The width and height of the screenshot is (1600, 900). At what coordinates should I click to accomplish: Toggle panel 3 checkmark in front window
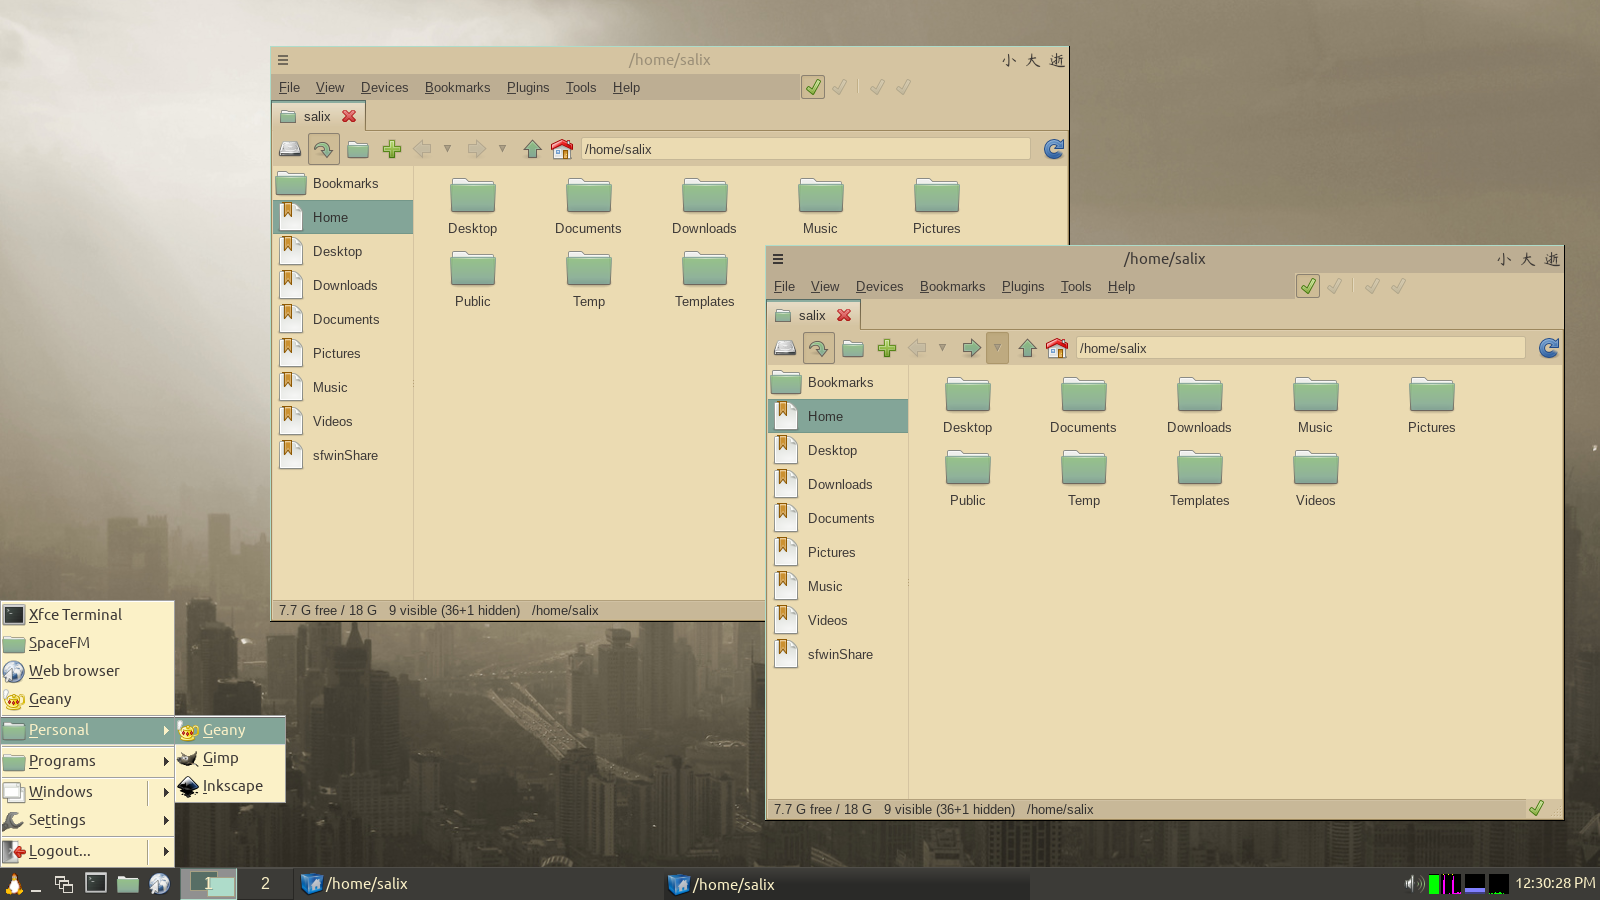point(1372,286)
